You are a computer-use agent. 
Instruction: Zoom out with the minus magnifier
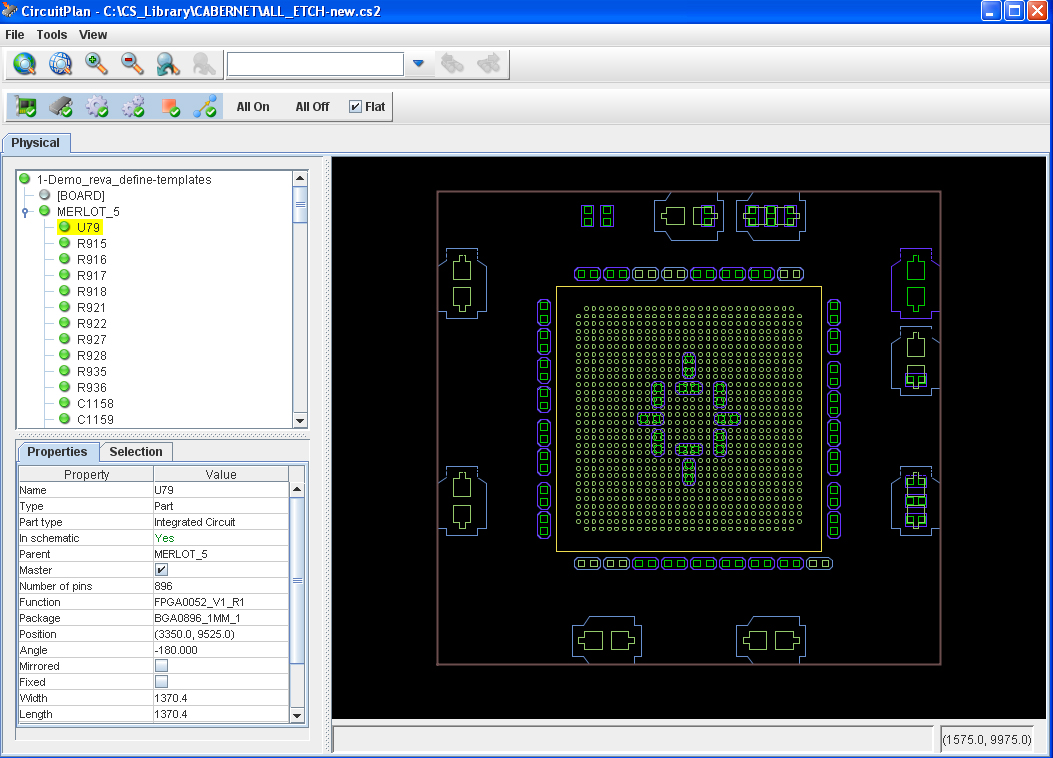tap(132, 64)
